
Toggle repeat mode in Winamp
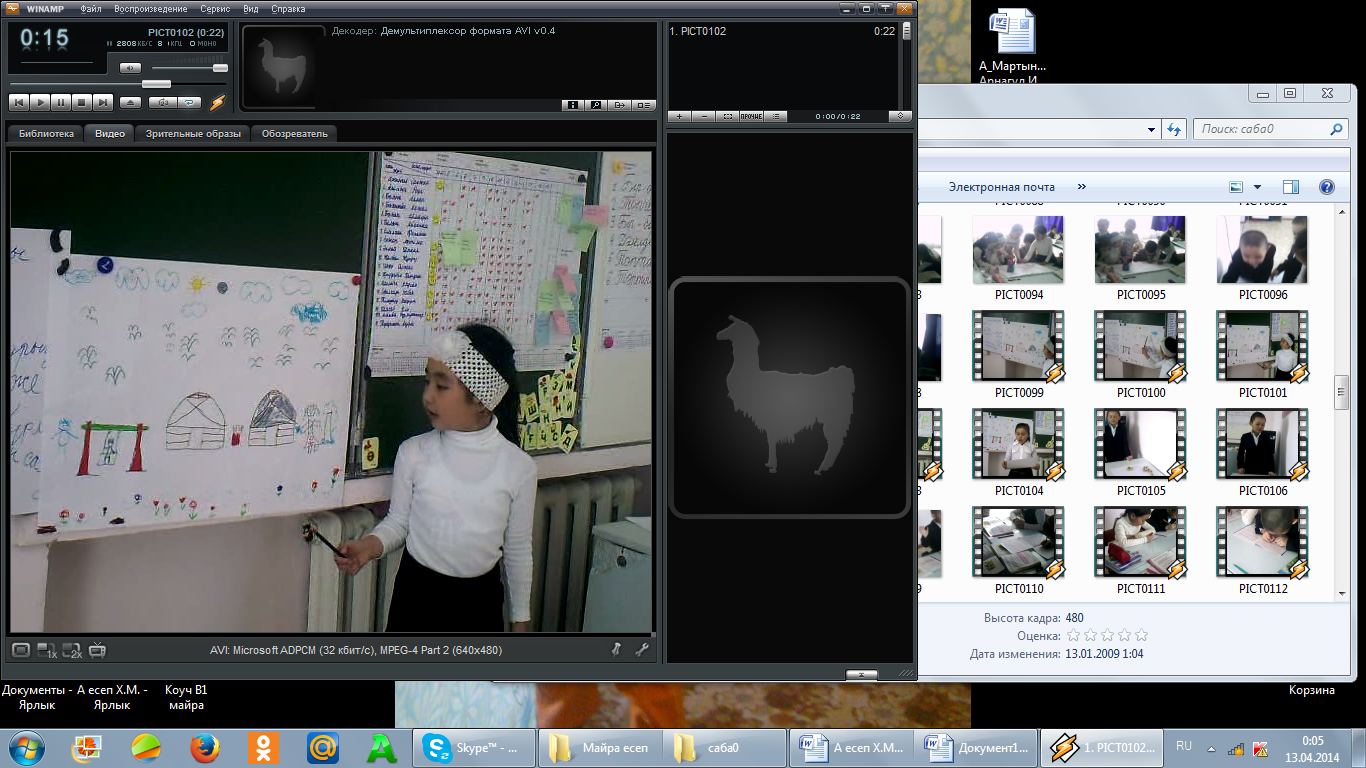(188, 102)
